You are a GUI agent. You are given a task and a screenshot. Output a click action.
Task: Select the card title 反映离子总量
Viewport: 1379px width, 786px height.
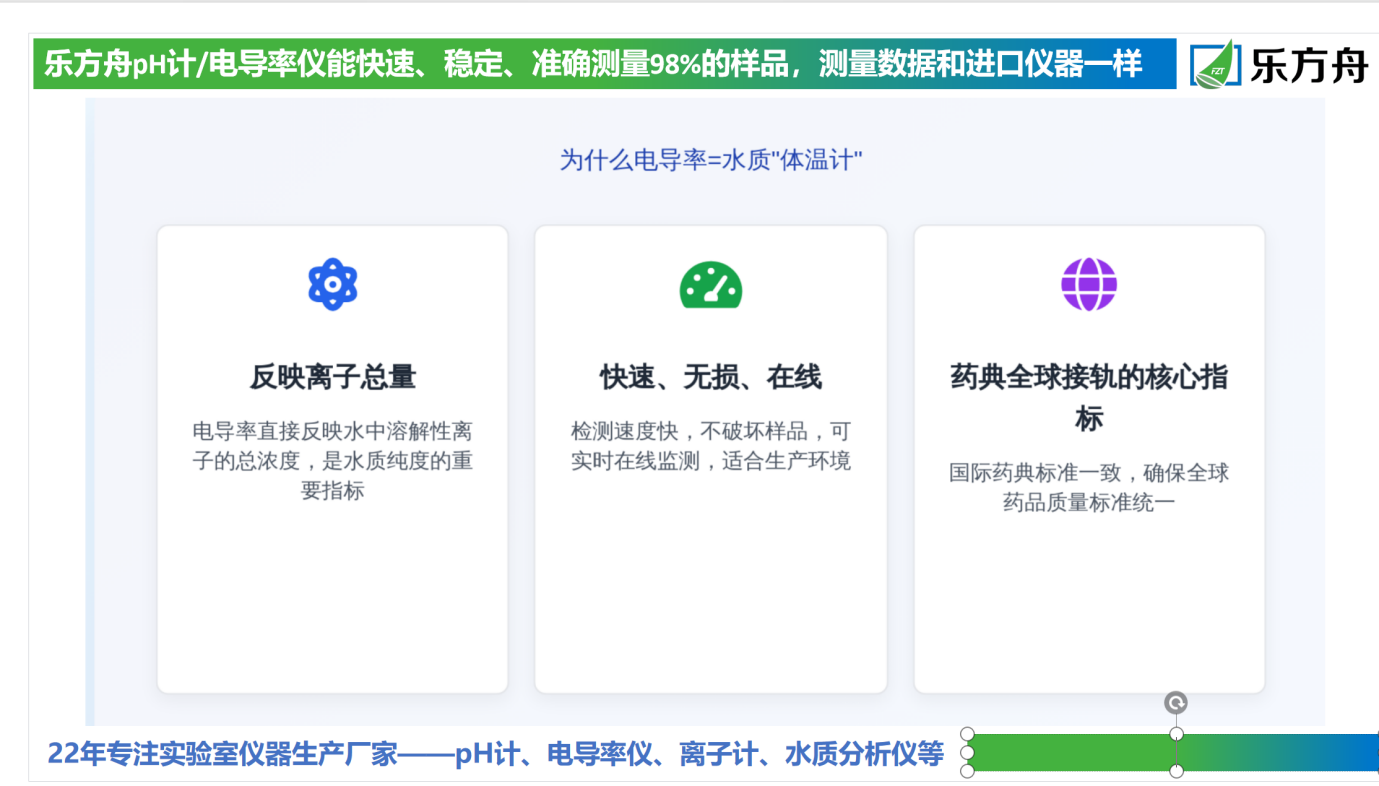(332, 377)
